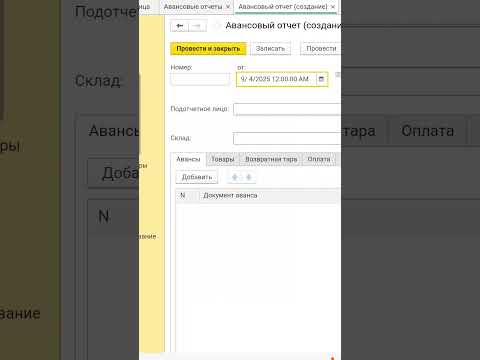Click the Записать button
Image resolution: width=480 pixels, height=360 pixels.
pyautogui.click(x=270, y=49)
